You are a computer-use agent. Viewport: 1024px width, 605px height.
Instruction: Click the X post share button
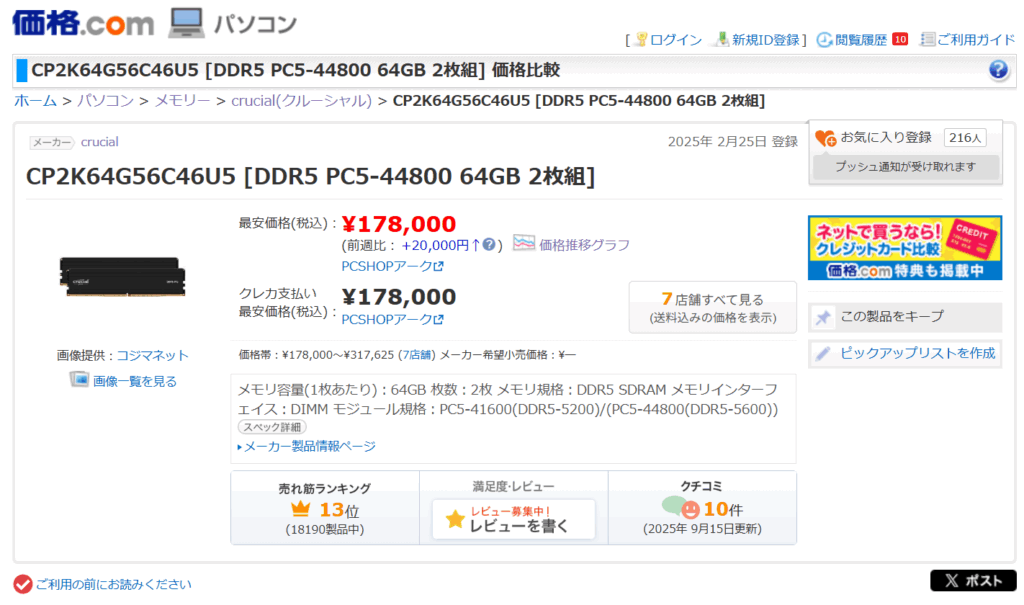point(972,581)
